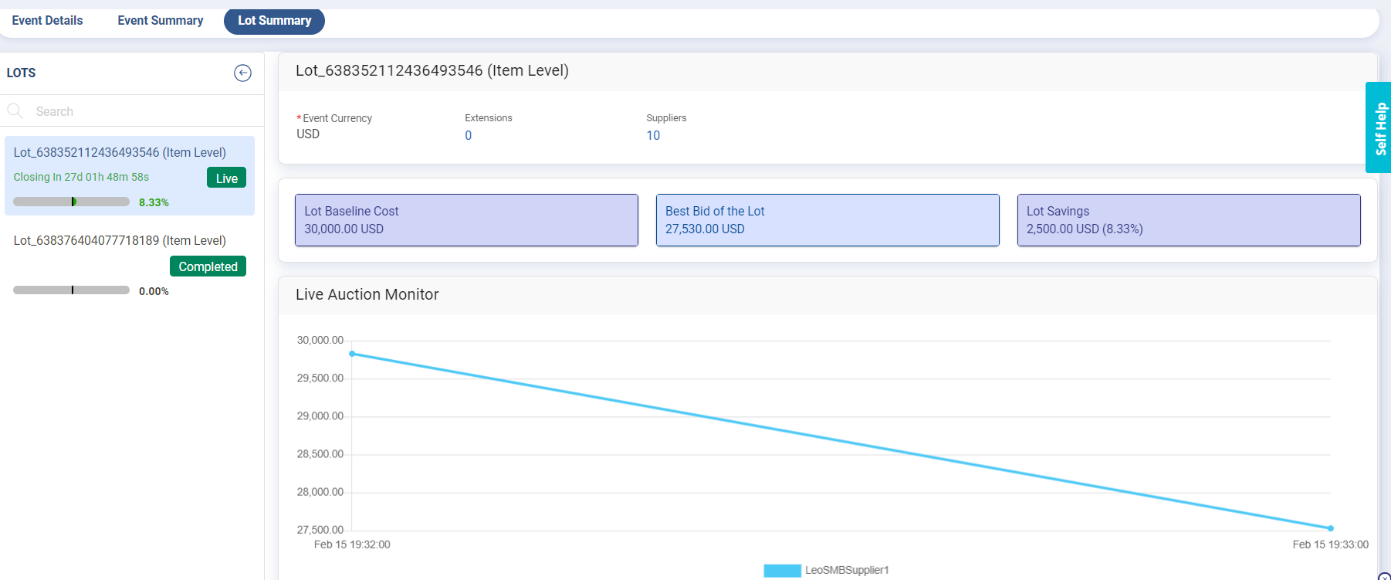Select lot ending in 718189 in list
This screenshot has height=580, width=1391.
pyautogui.click(x=120, y=241)
